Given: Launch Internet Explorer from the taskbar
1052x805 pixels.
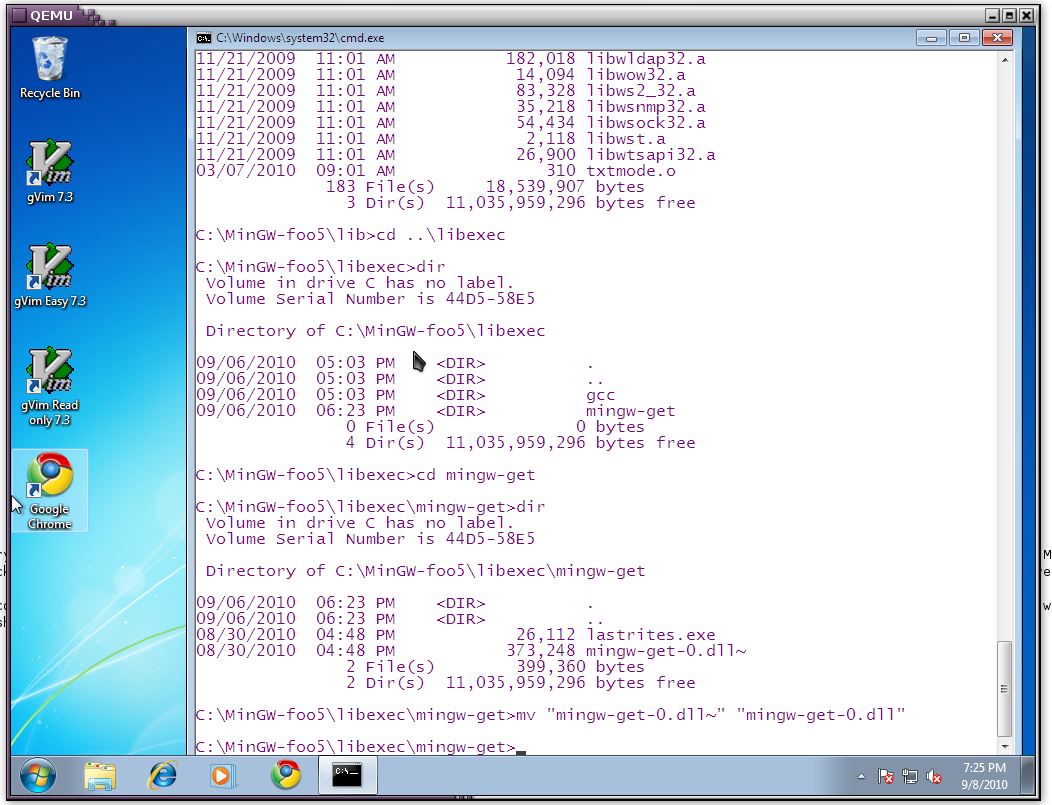Looking at the screenshot, I should [162, 775].
